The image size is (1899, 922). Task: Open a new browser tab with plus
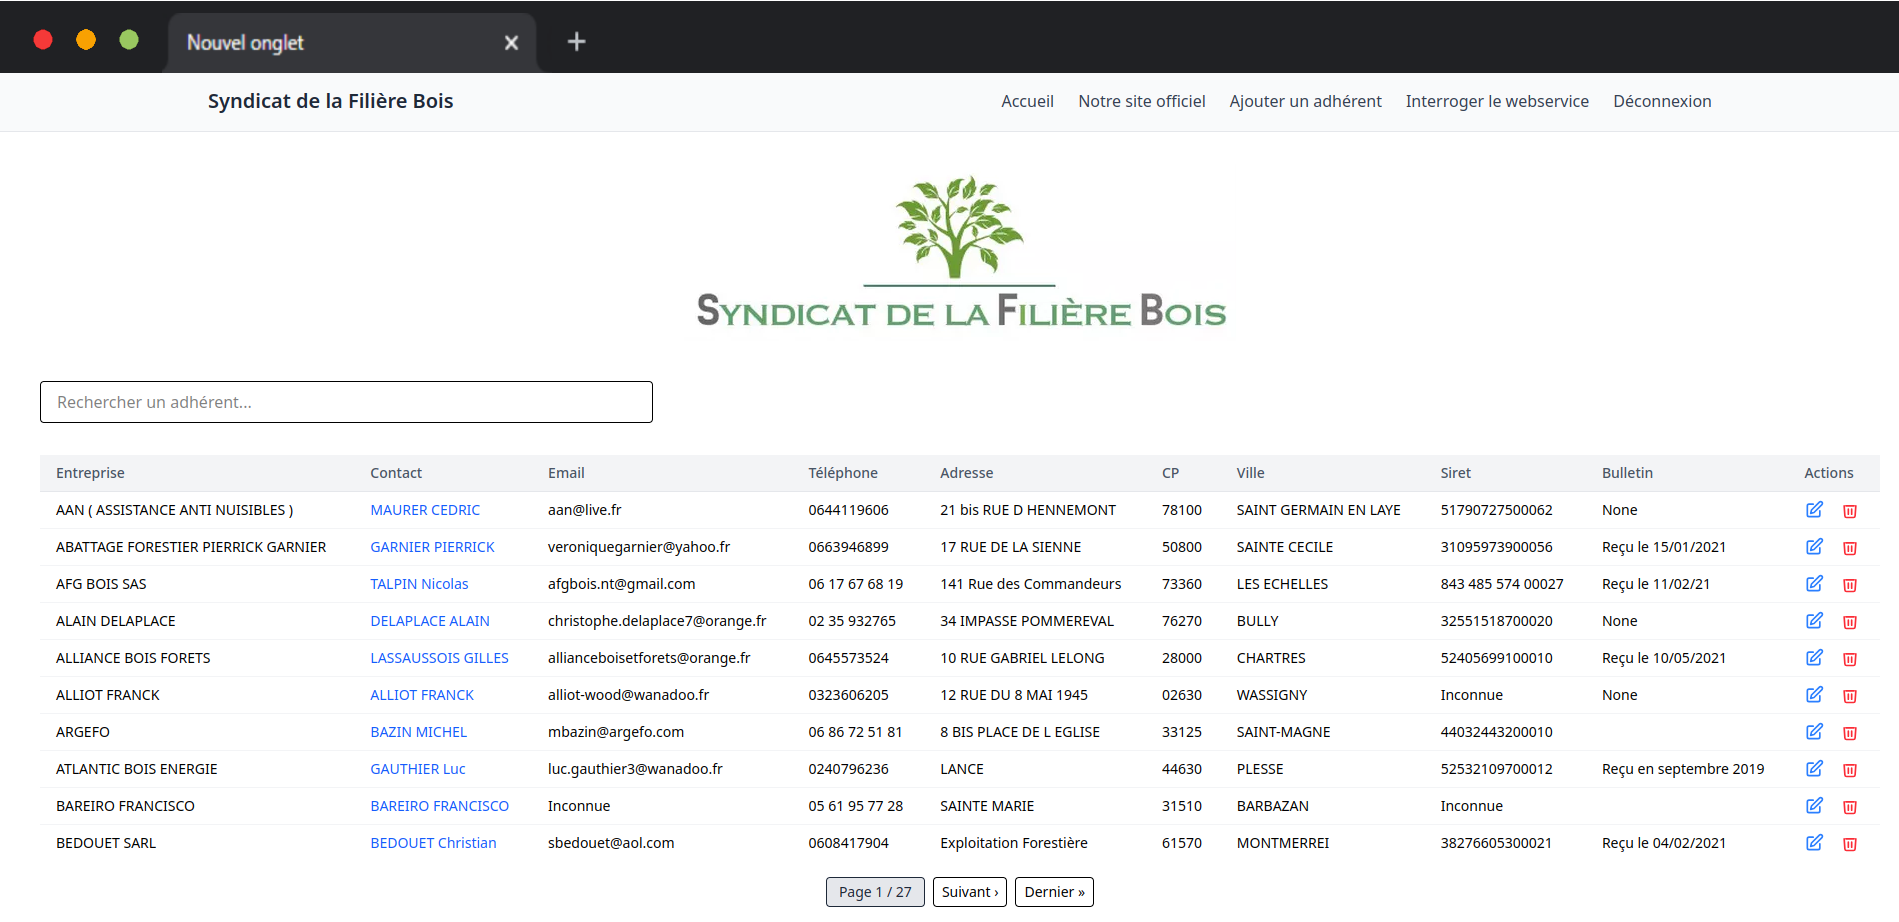coord(576,42)
